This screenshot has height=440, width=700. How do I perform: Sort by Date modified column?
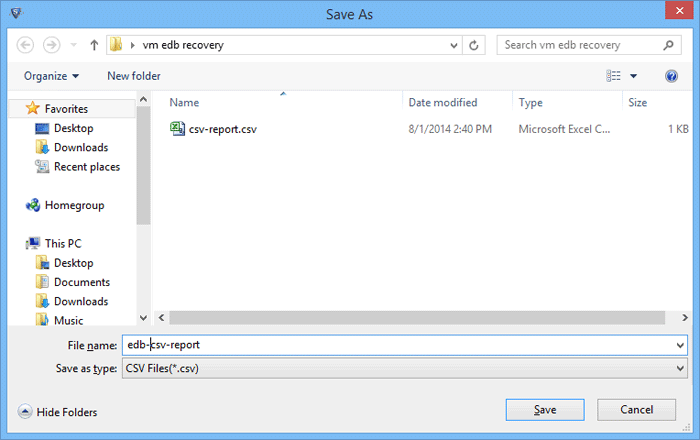coord(442,103)
